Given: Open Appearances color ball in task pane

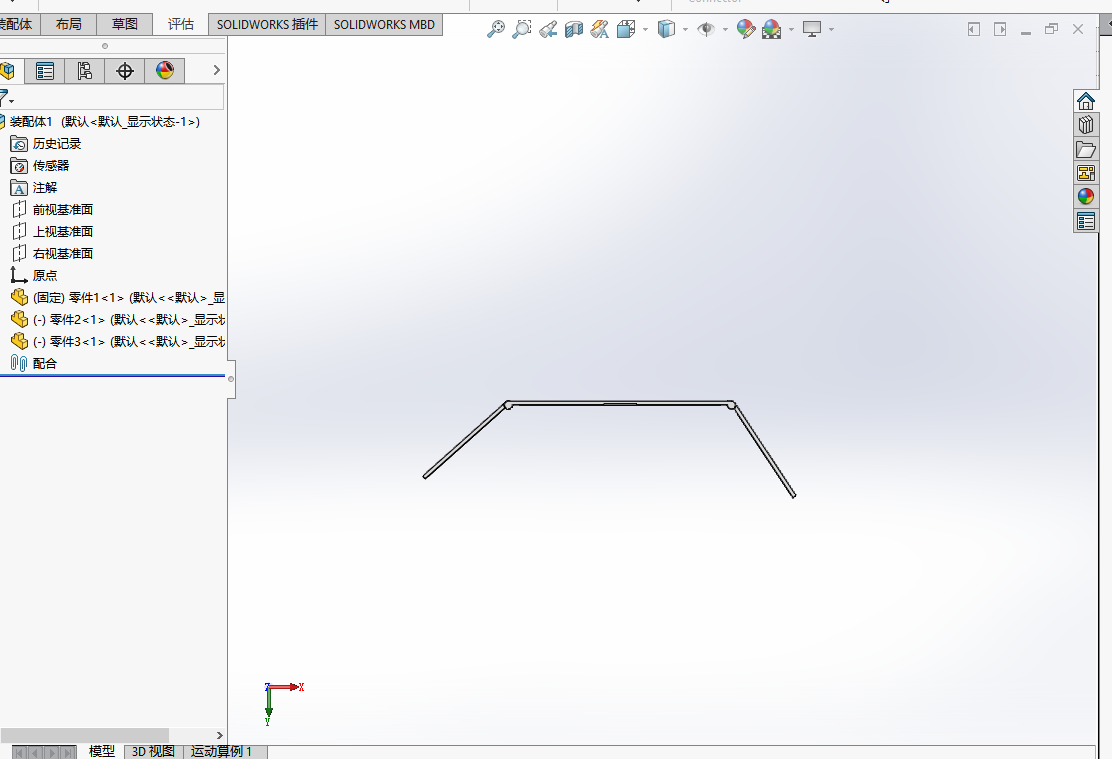Looking at the screenshot, I should pyautogui.click(x=1086, y=196).
